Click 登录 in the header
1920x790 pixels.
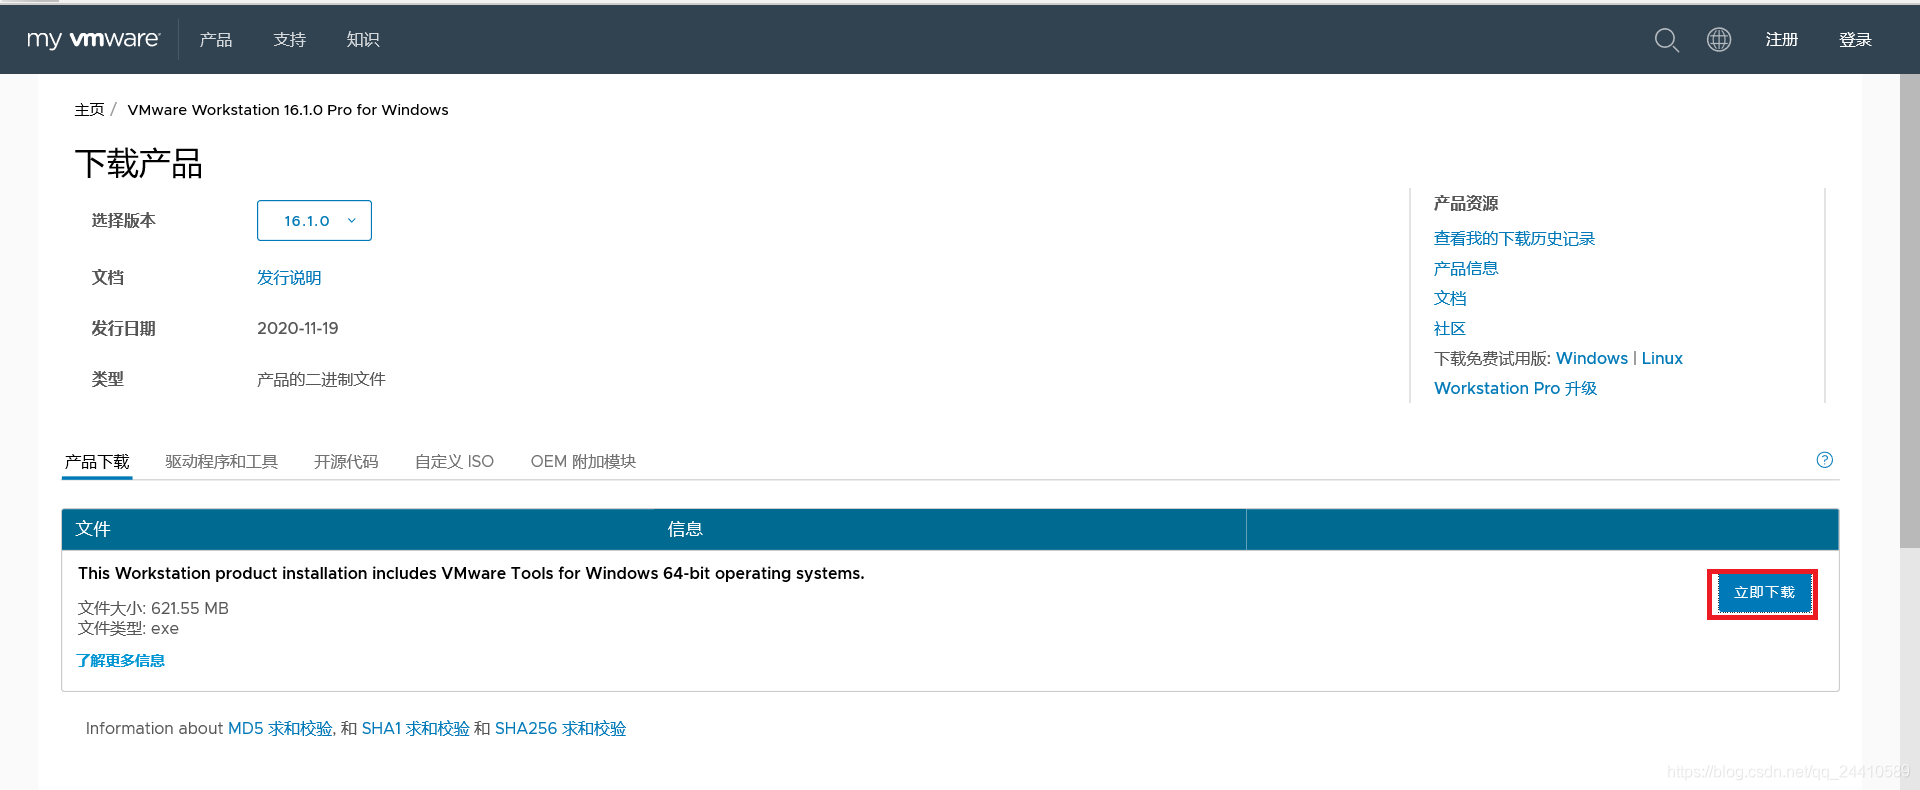[x=1855, y=39]
